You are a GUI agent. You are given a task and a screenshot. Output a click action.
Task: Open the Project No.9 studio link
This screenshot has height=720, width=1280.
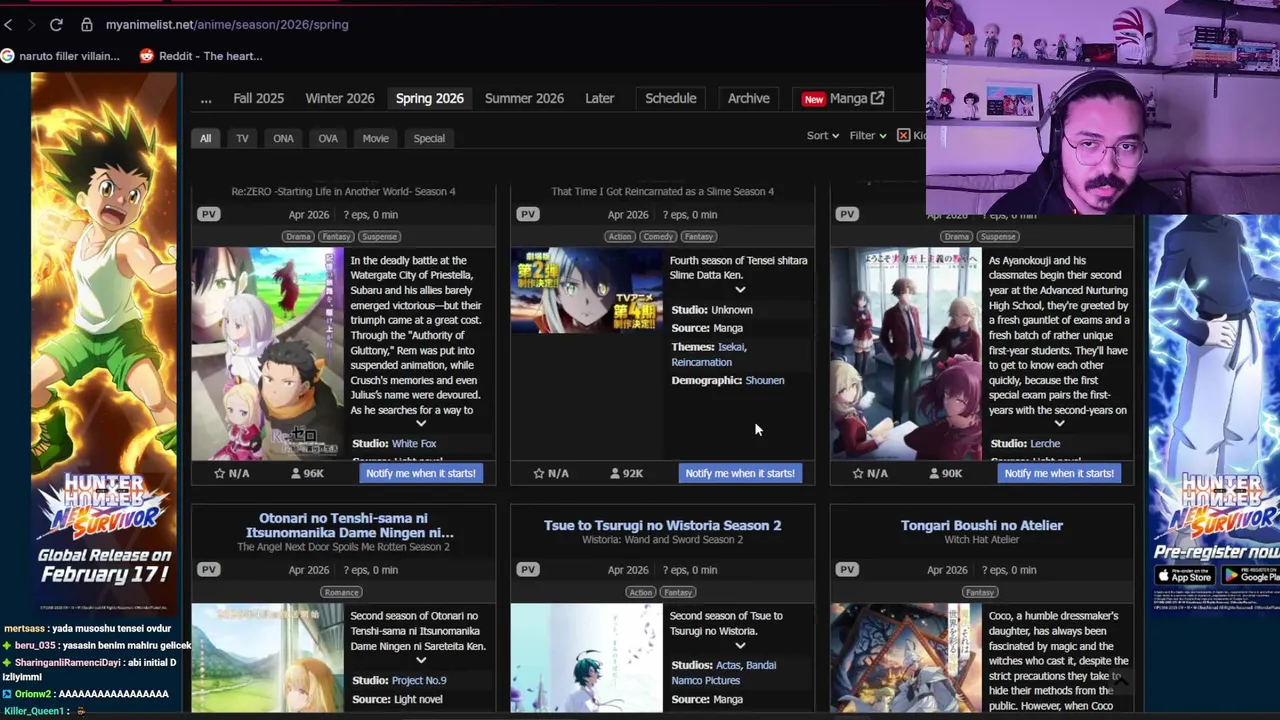tap(419, 680)
